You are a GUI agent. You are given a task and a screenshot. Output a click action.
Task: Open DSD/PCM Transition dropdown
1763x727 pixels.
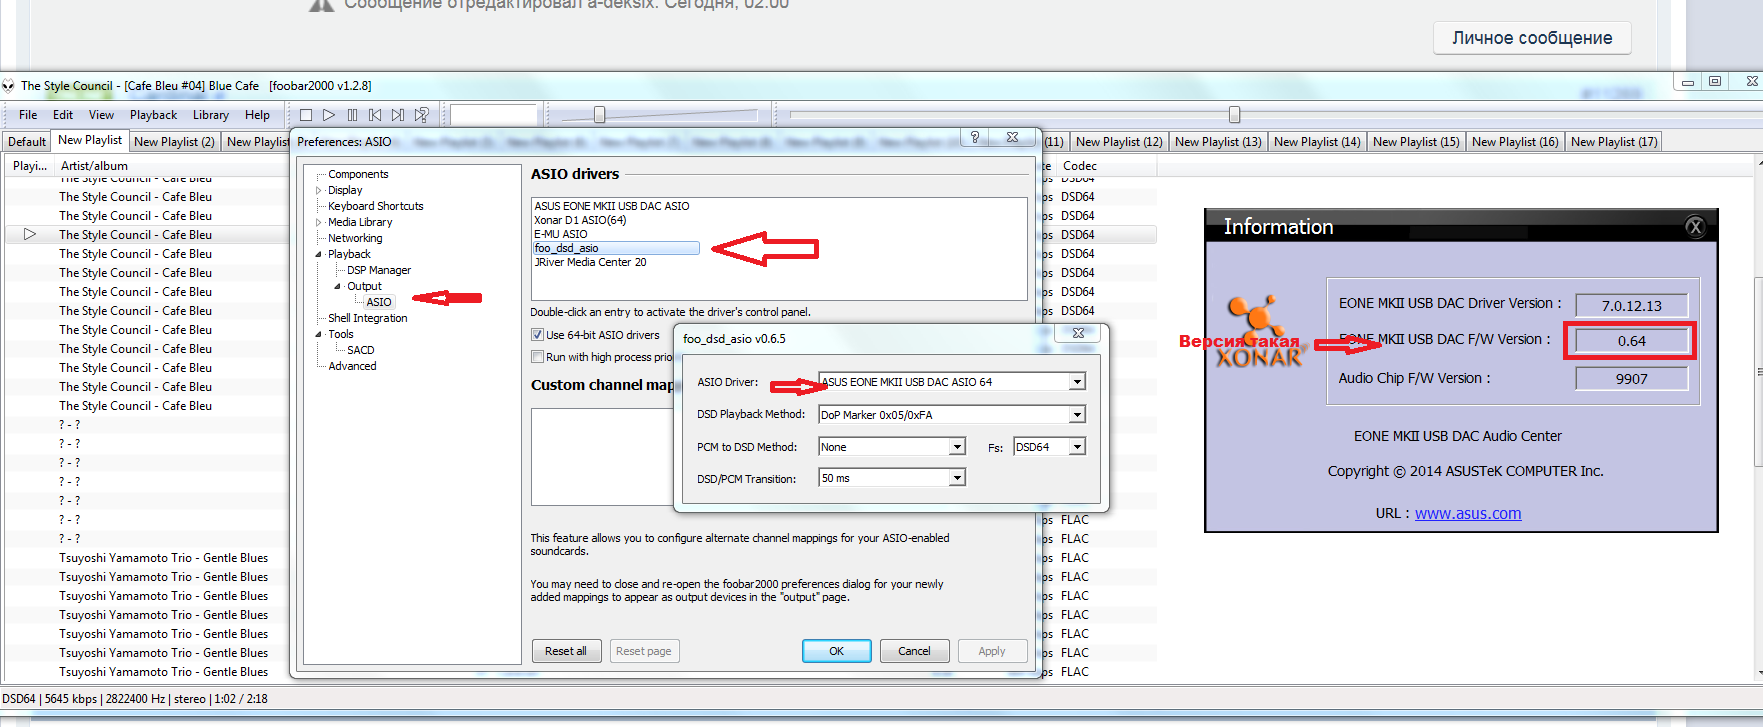[957, 478]
